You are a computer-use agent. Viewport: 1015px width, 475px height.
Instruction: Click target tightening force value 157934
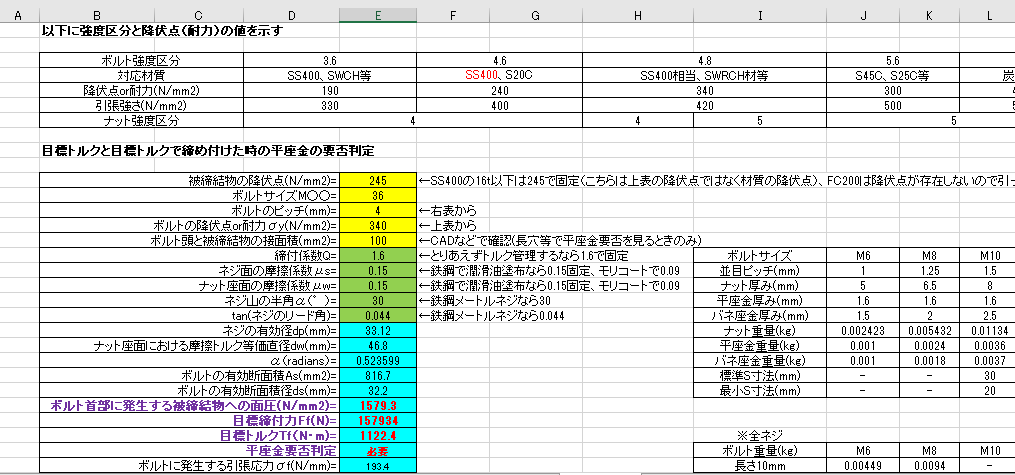click(378, 421)
